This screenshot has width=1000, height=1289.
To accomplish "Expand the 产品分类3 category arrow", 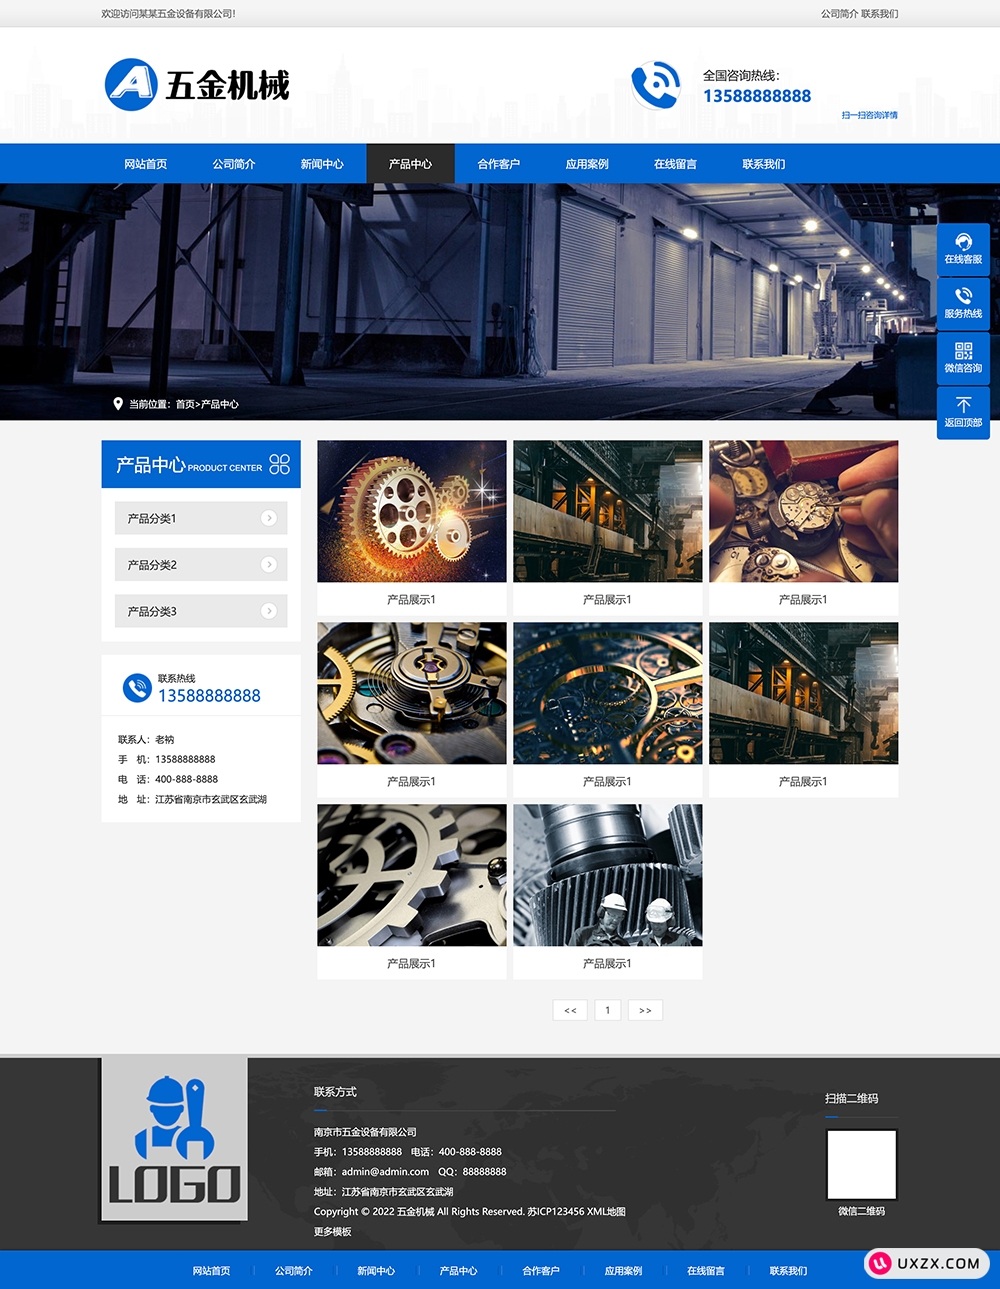I will pos(268,611).
